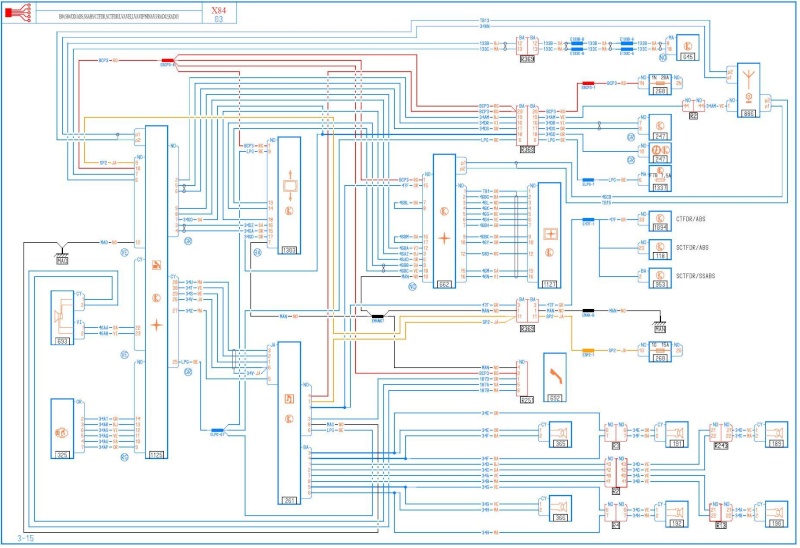This screenshot has width=800, height=548.
Task: Click the 3-15 page number
Action: [x=25, y=538]
